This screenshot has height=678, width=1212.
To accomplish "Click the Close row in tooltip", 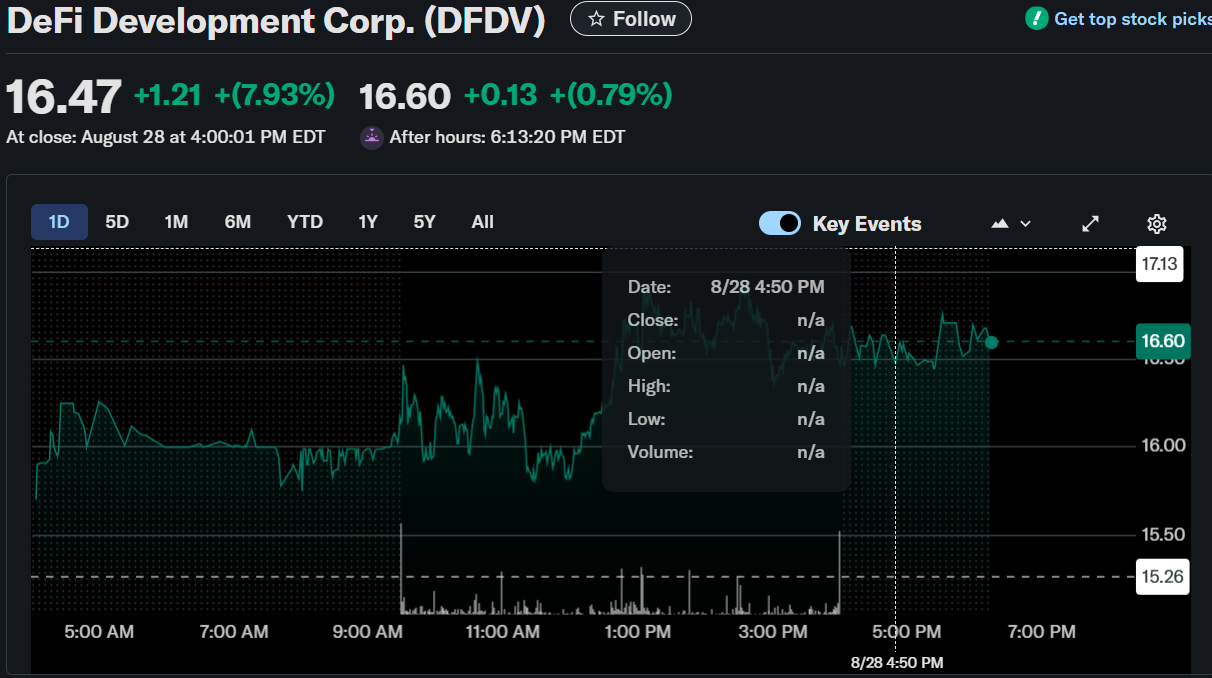I will [726, 320].
